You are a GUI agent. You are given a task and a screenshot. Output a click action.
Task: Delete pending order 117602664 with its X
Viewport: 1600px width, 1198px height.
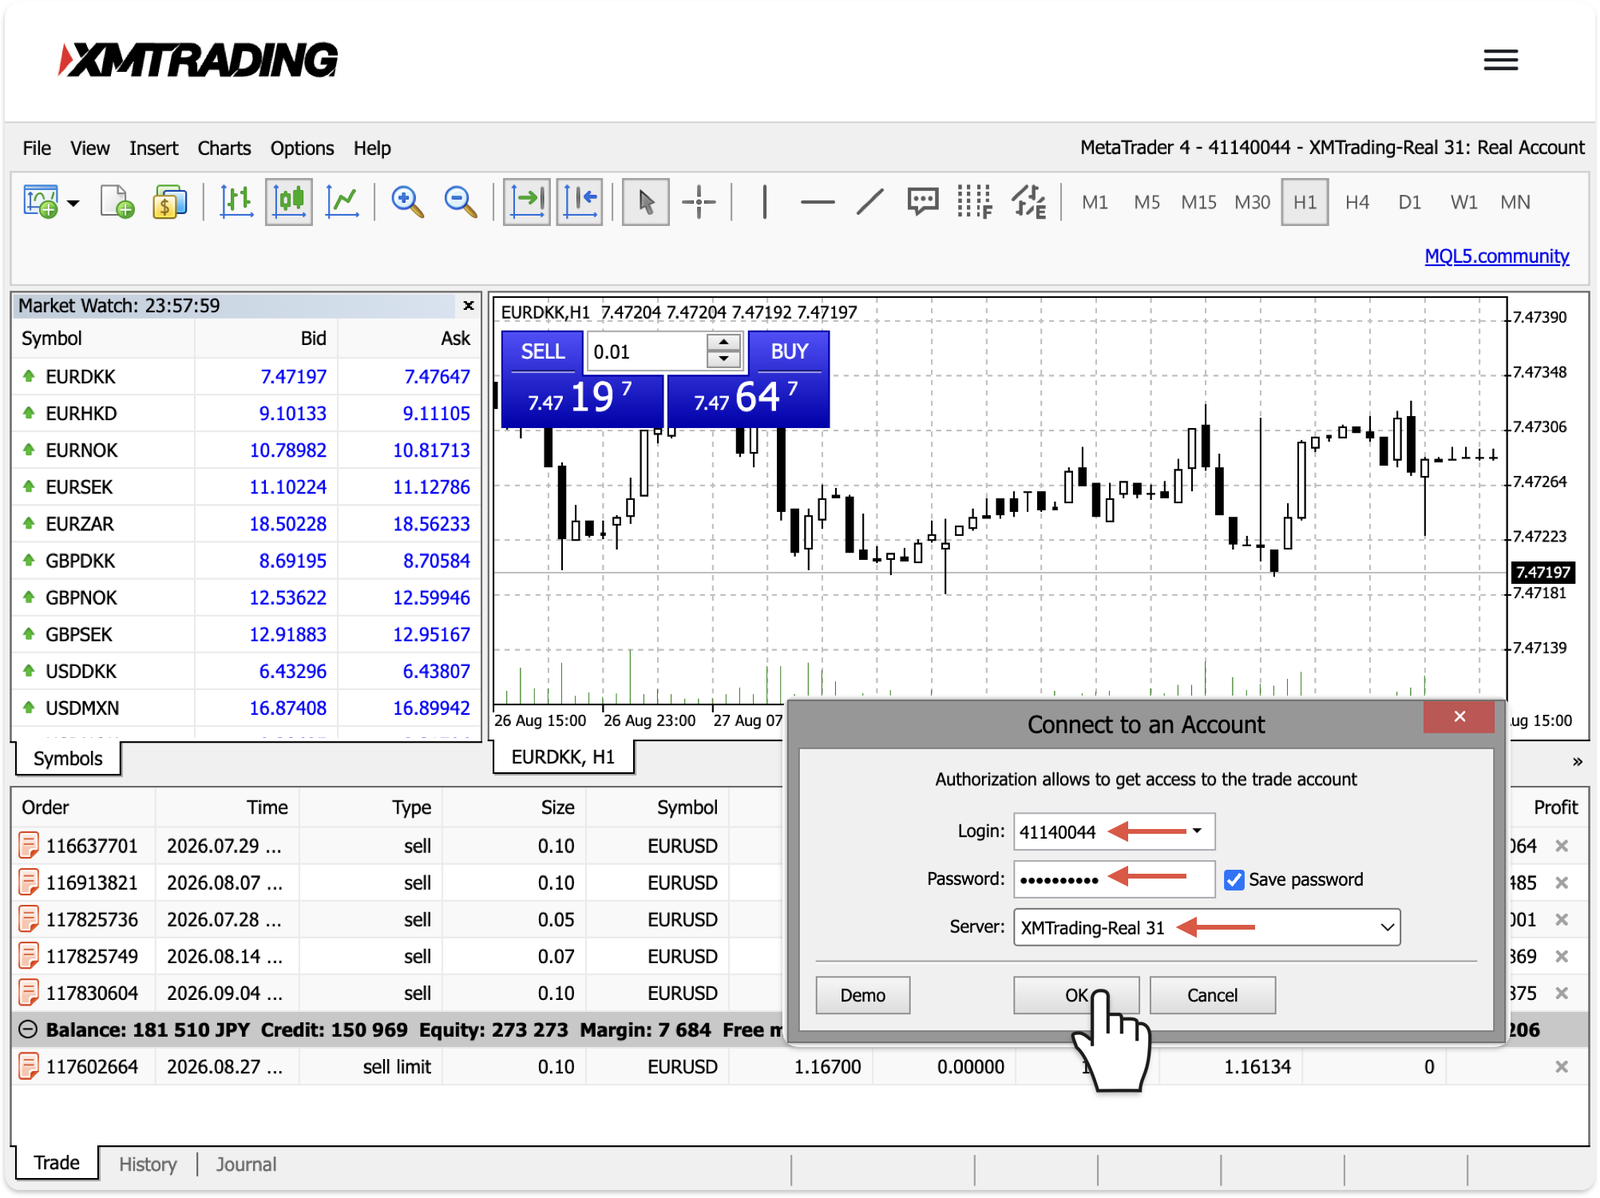coord(1562,1067)
